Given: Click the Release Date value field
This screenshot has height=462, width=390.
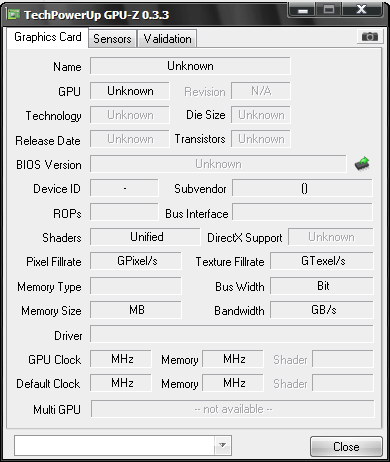Looking at the screenshot, I should (130, 139).
